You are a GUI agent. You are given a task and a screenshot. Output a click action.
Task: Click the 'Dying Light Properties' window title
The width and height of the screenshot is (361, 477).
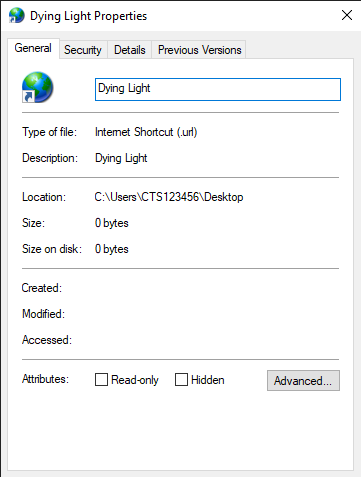point(88,16)
